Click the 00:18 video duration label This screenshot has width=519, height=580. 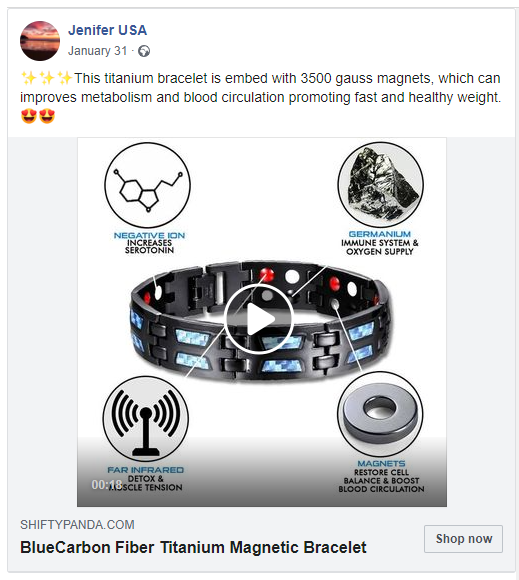[x=107, y=485]
